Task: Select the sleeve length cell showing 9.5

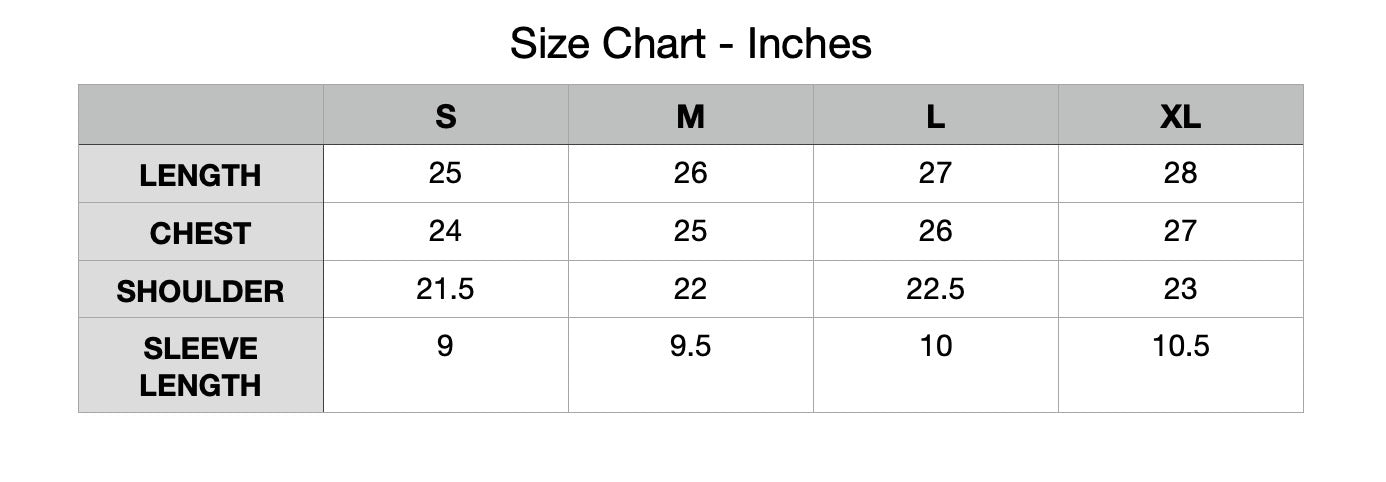Action: click(x=690, y=346)
